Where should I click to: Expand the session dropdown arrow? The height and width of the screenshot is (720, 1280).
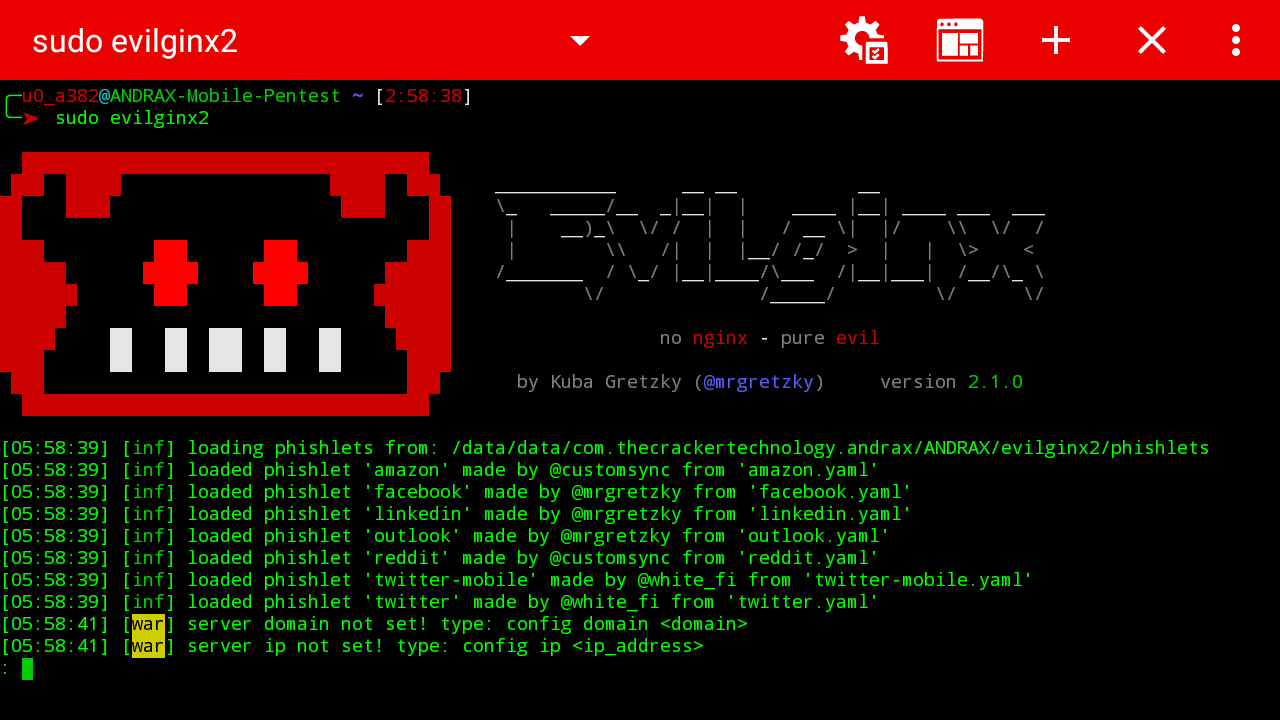[580, 40]
